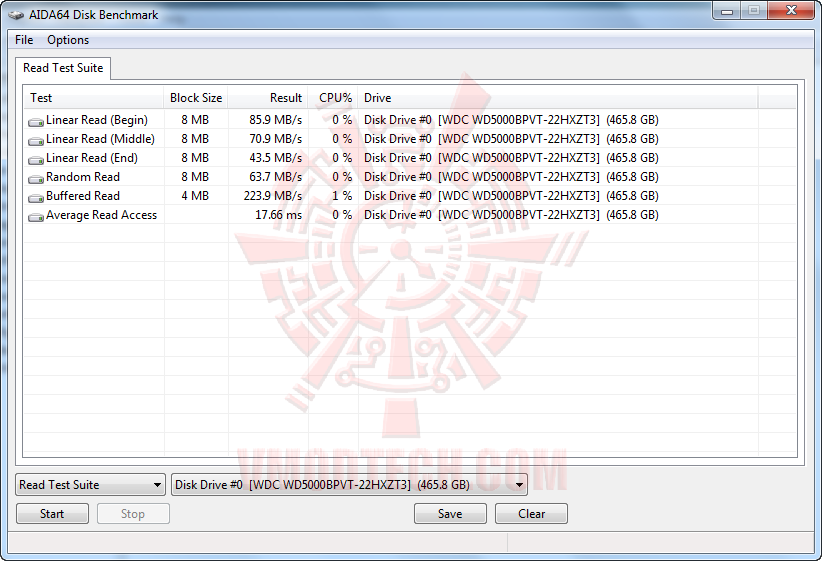This screenshot has width=822, height=561.
Task: Click the disk icon next to Linear Read (Middle)
Action: [x=36, y=141]
